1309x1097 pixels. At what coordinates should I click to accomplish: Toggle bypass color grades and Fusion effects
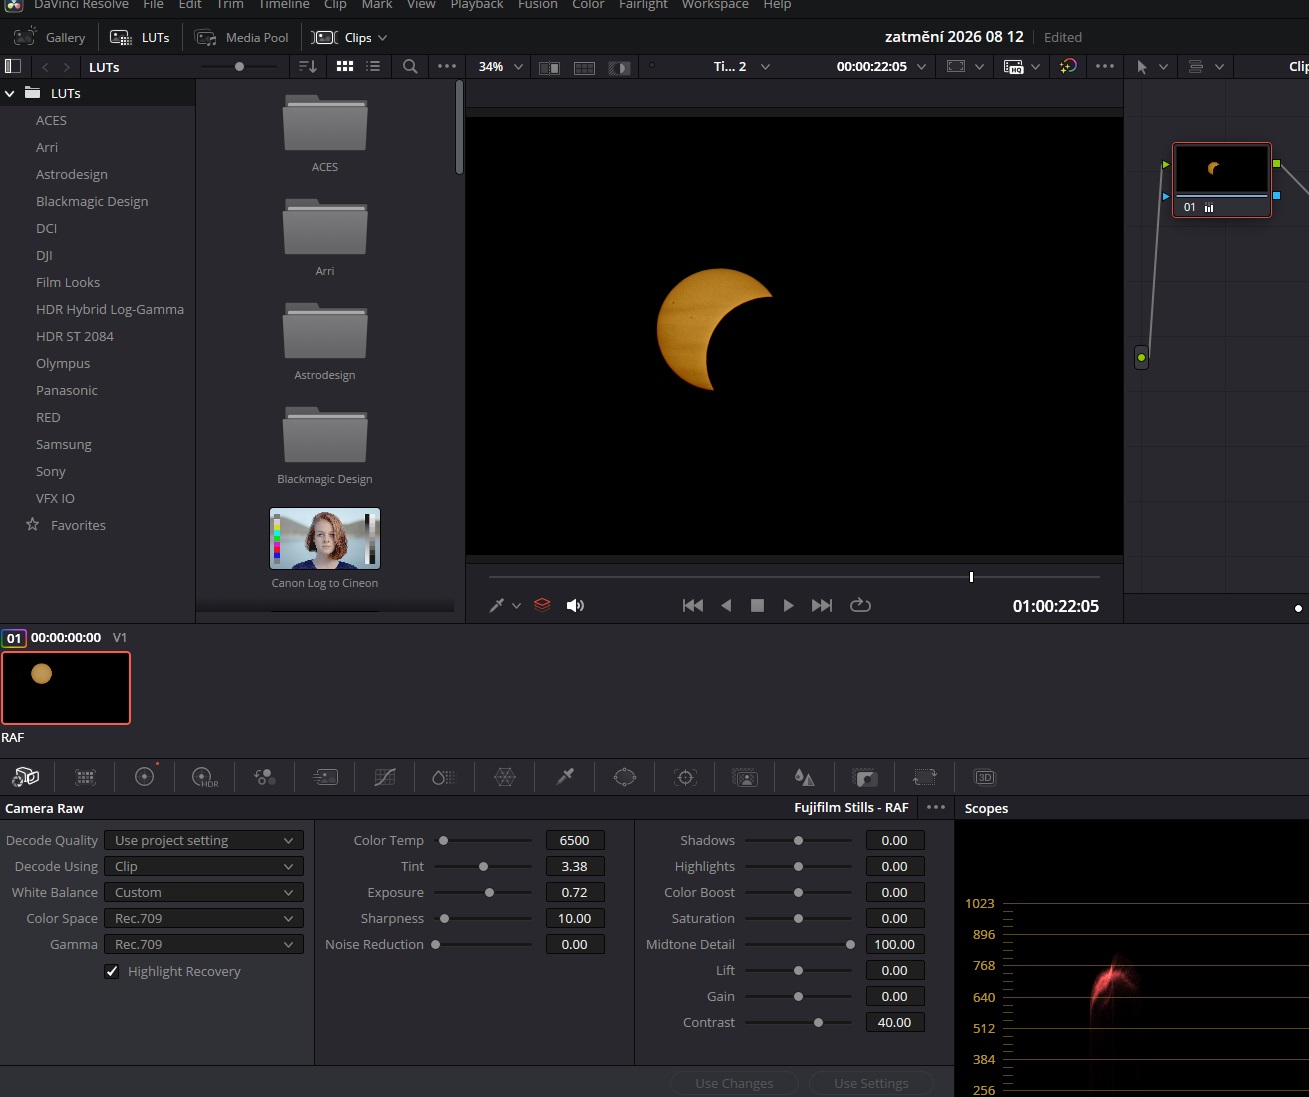coord(1068,66)
